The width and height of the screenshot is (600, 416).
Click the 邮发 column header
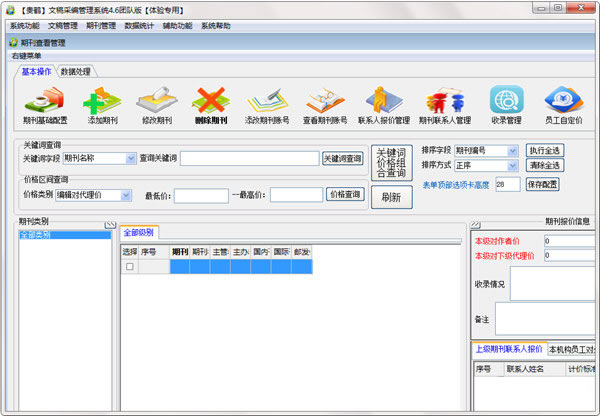coord(302,252)
